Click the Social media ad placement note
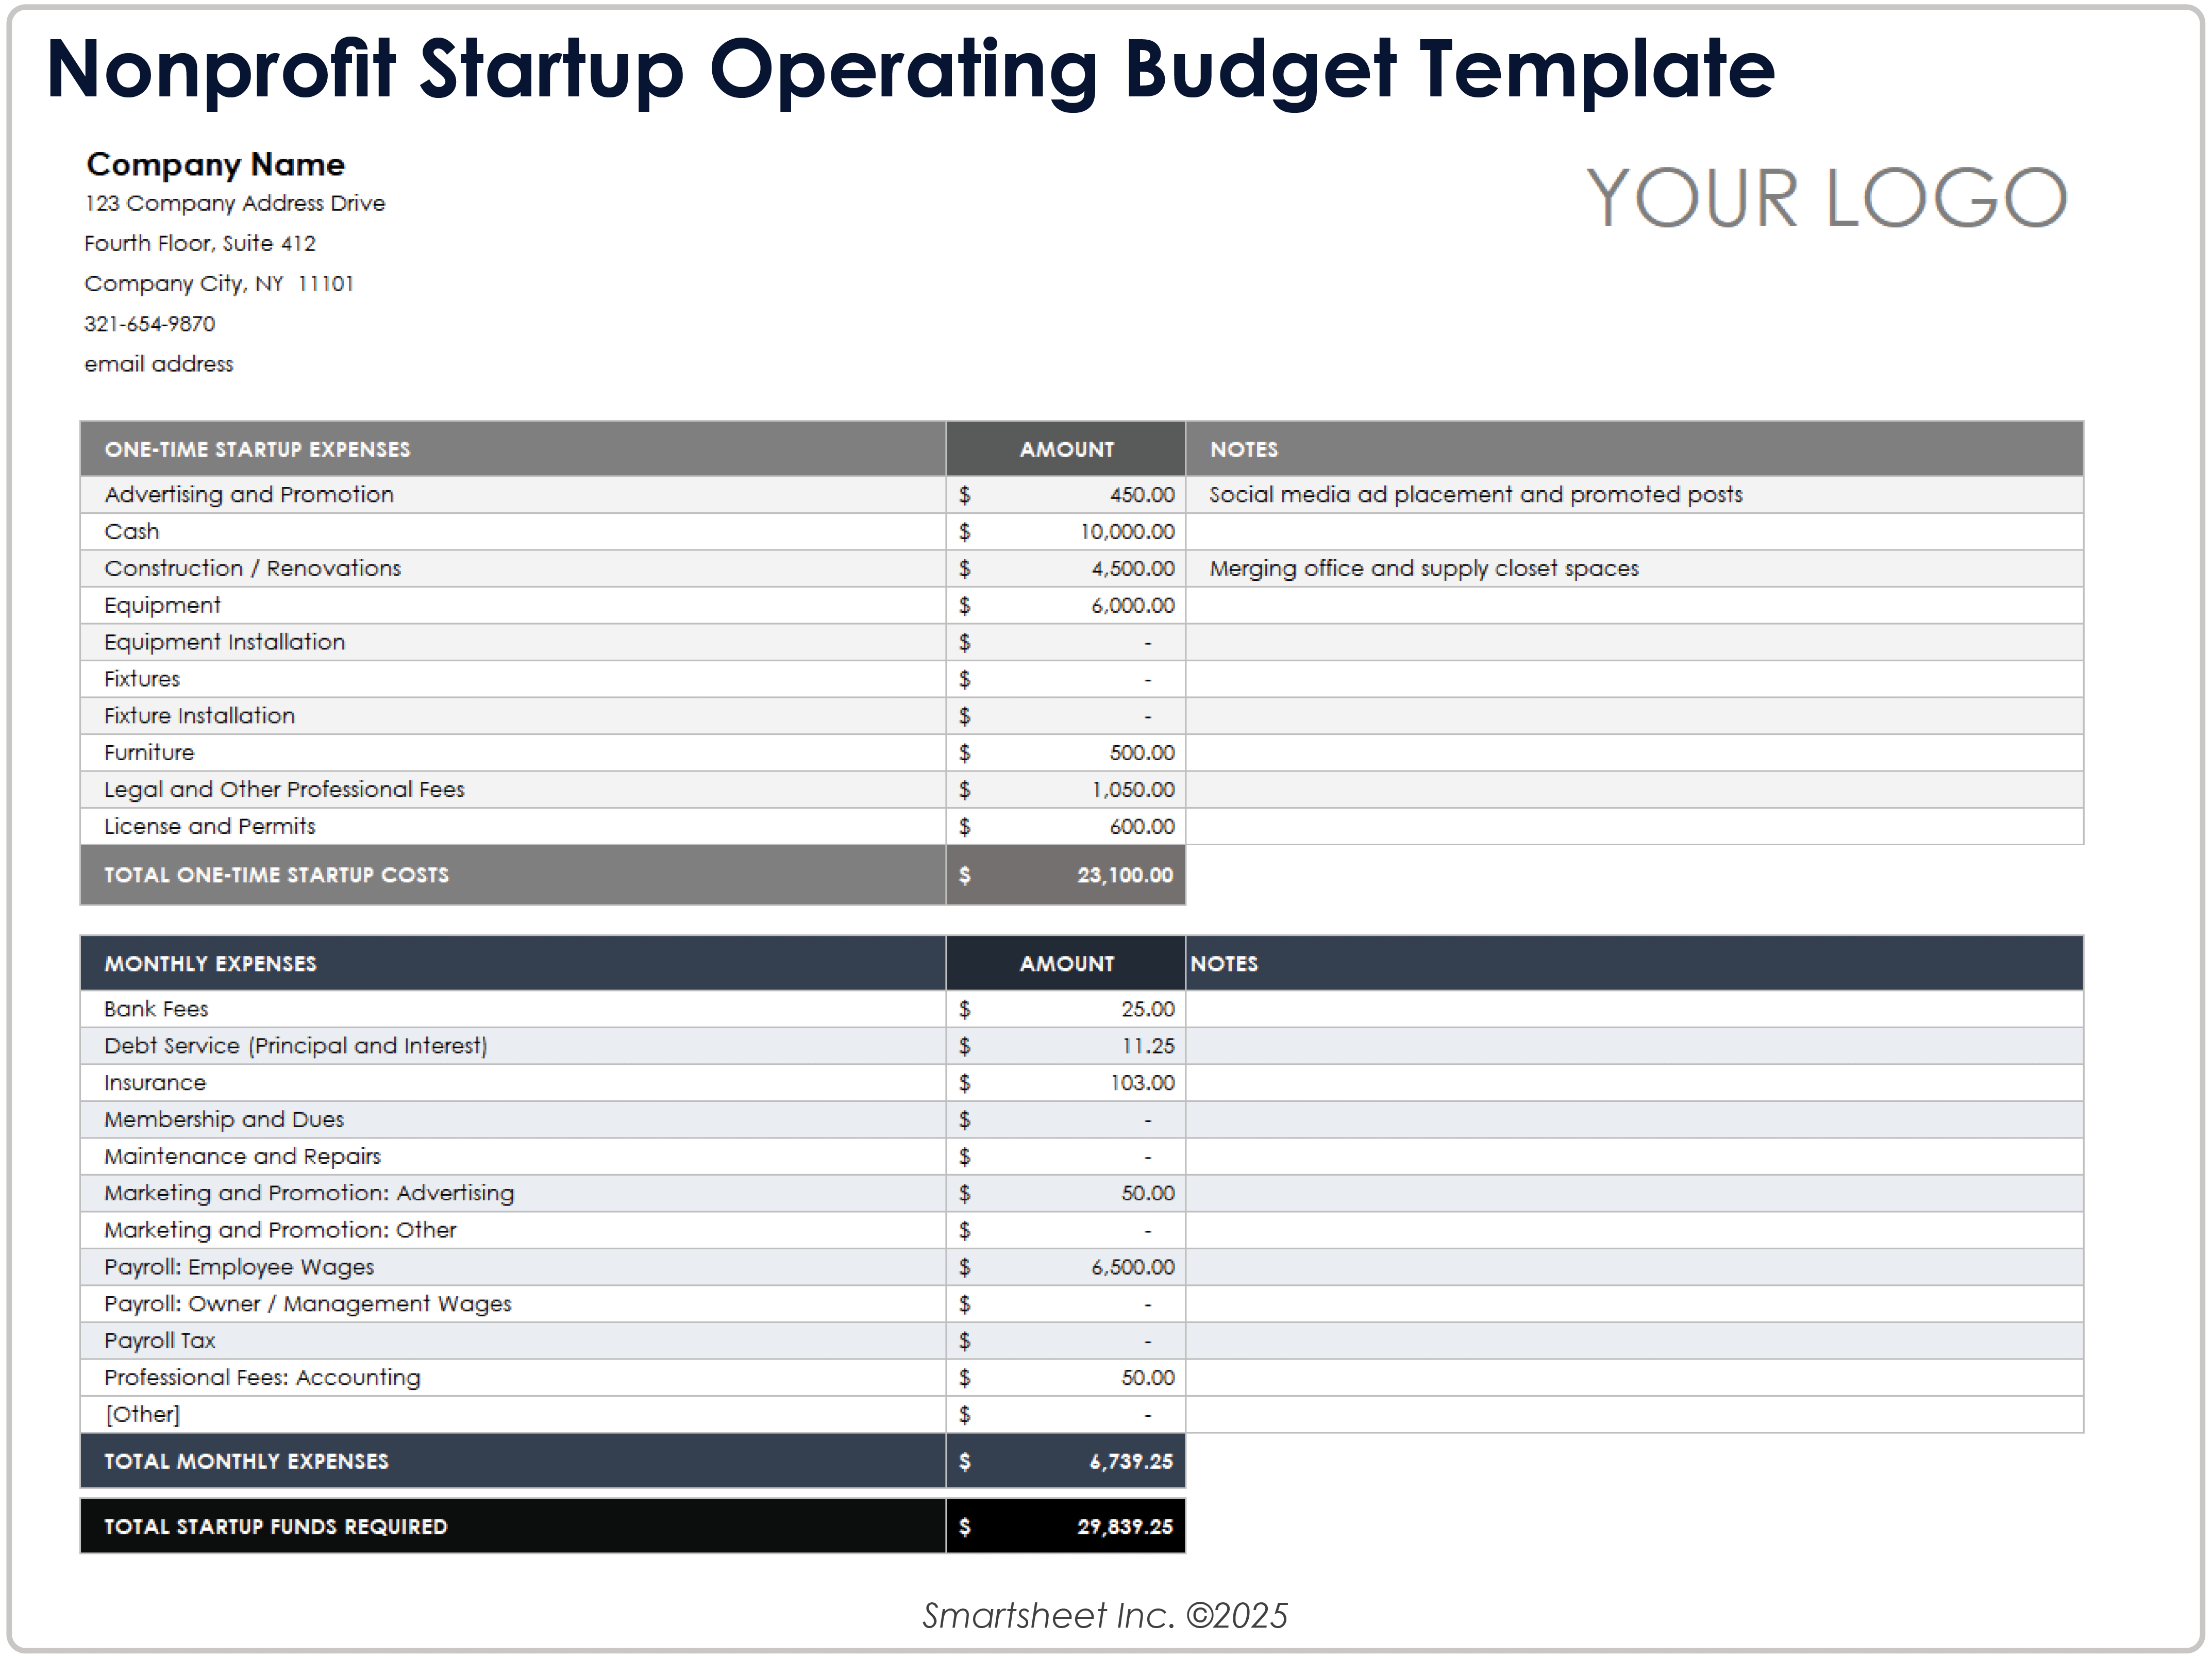 1475,495
